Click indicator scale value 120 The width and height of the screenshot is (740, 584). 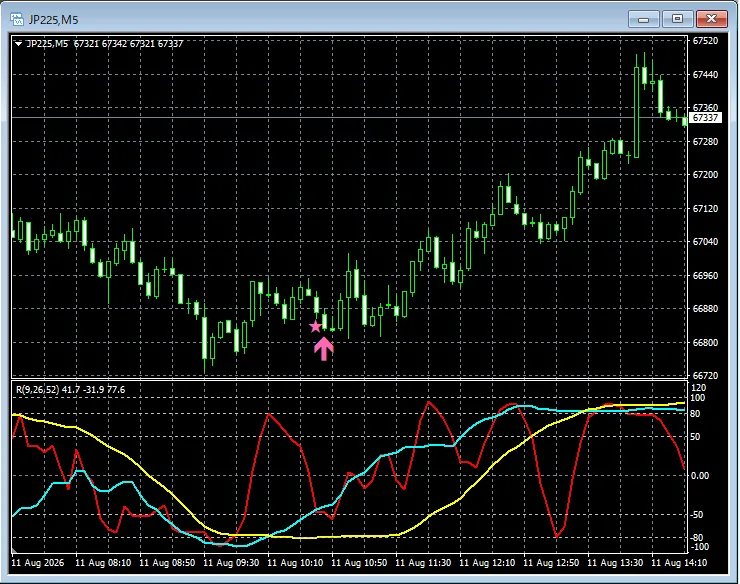click(698, 388)
